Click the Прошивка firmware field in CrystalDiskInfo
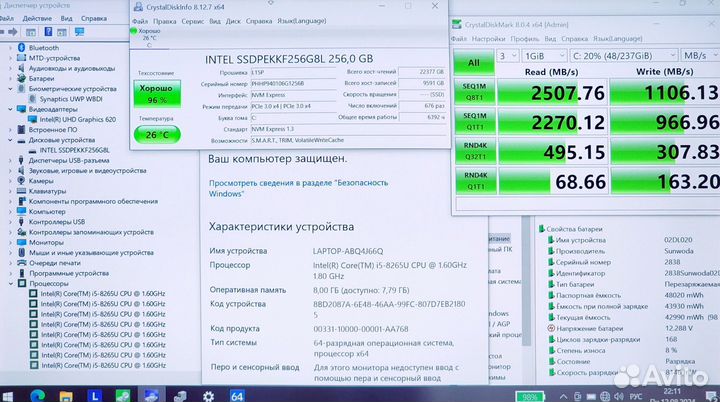 pyautogui.click(x=293, y=72)
